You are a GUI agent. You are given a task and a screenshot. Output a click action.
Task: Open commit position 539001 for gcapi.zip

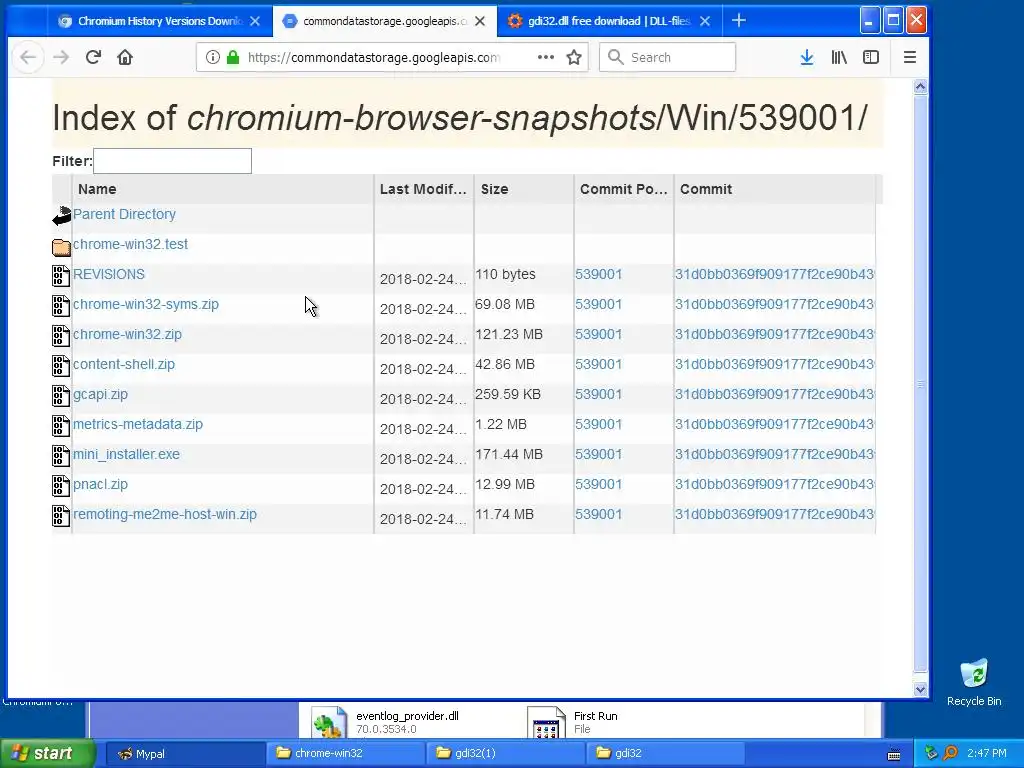coord(598,394)
